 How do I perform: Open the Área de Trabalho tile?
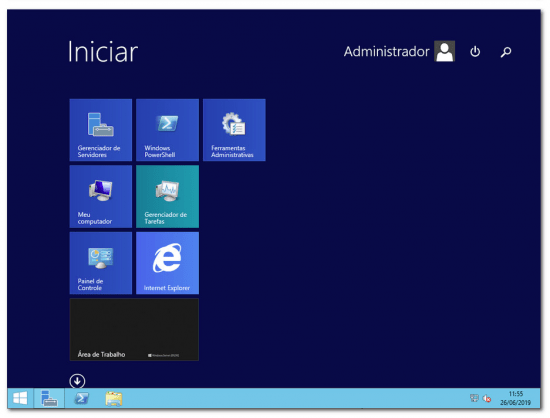click(134, 330)
